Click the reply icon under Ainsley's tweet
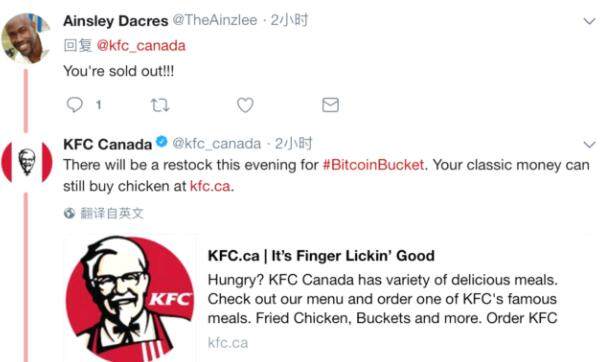The height and width of the screenshot is (362, 602). point(74,104)
